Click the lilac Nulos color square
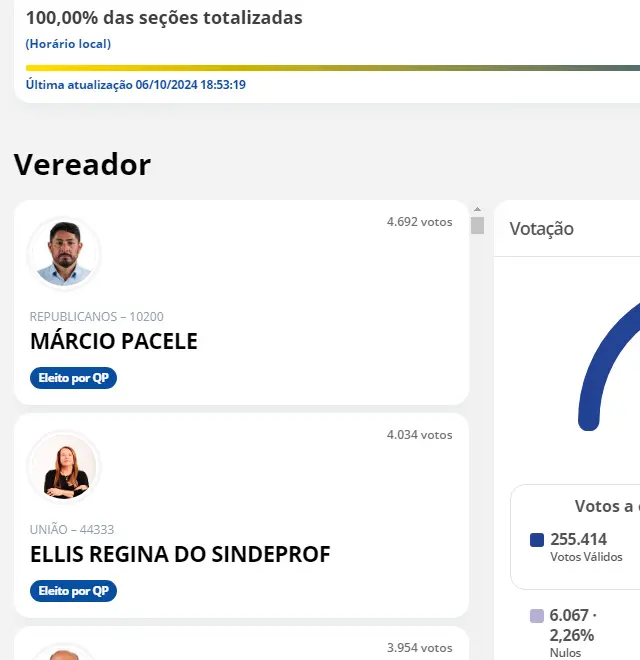This screenshot has height=660, width=640. tap(537, 616)
